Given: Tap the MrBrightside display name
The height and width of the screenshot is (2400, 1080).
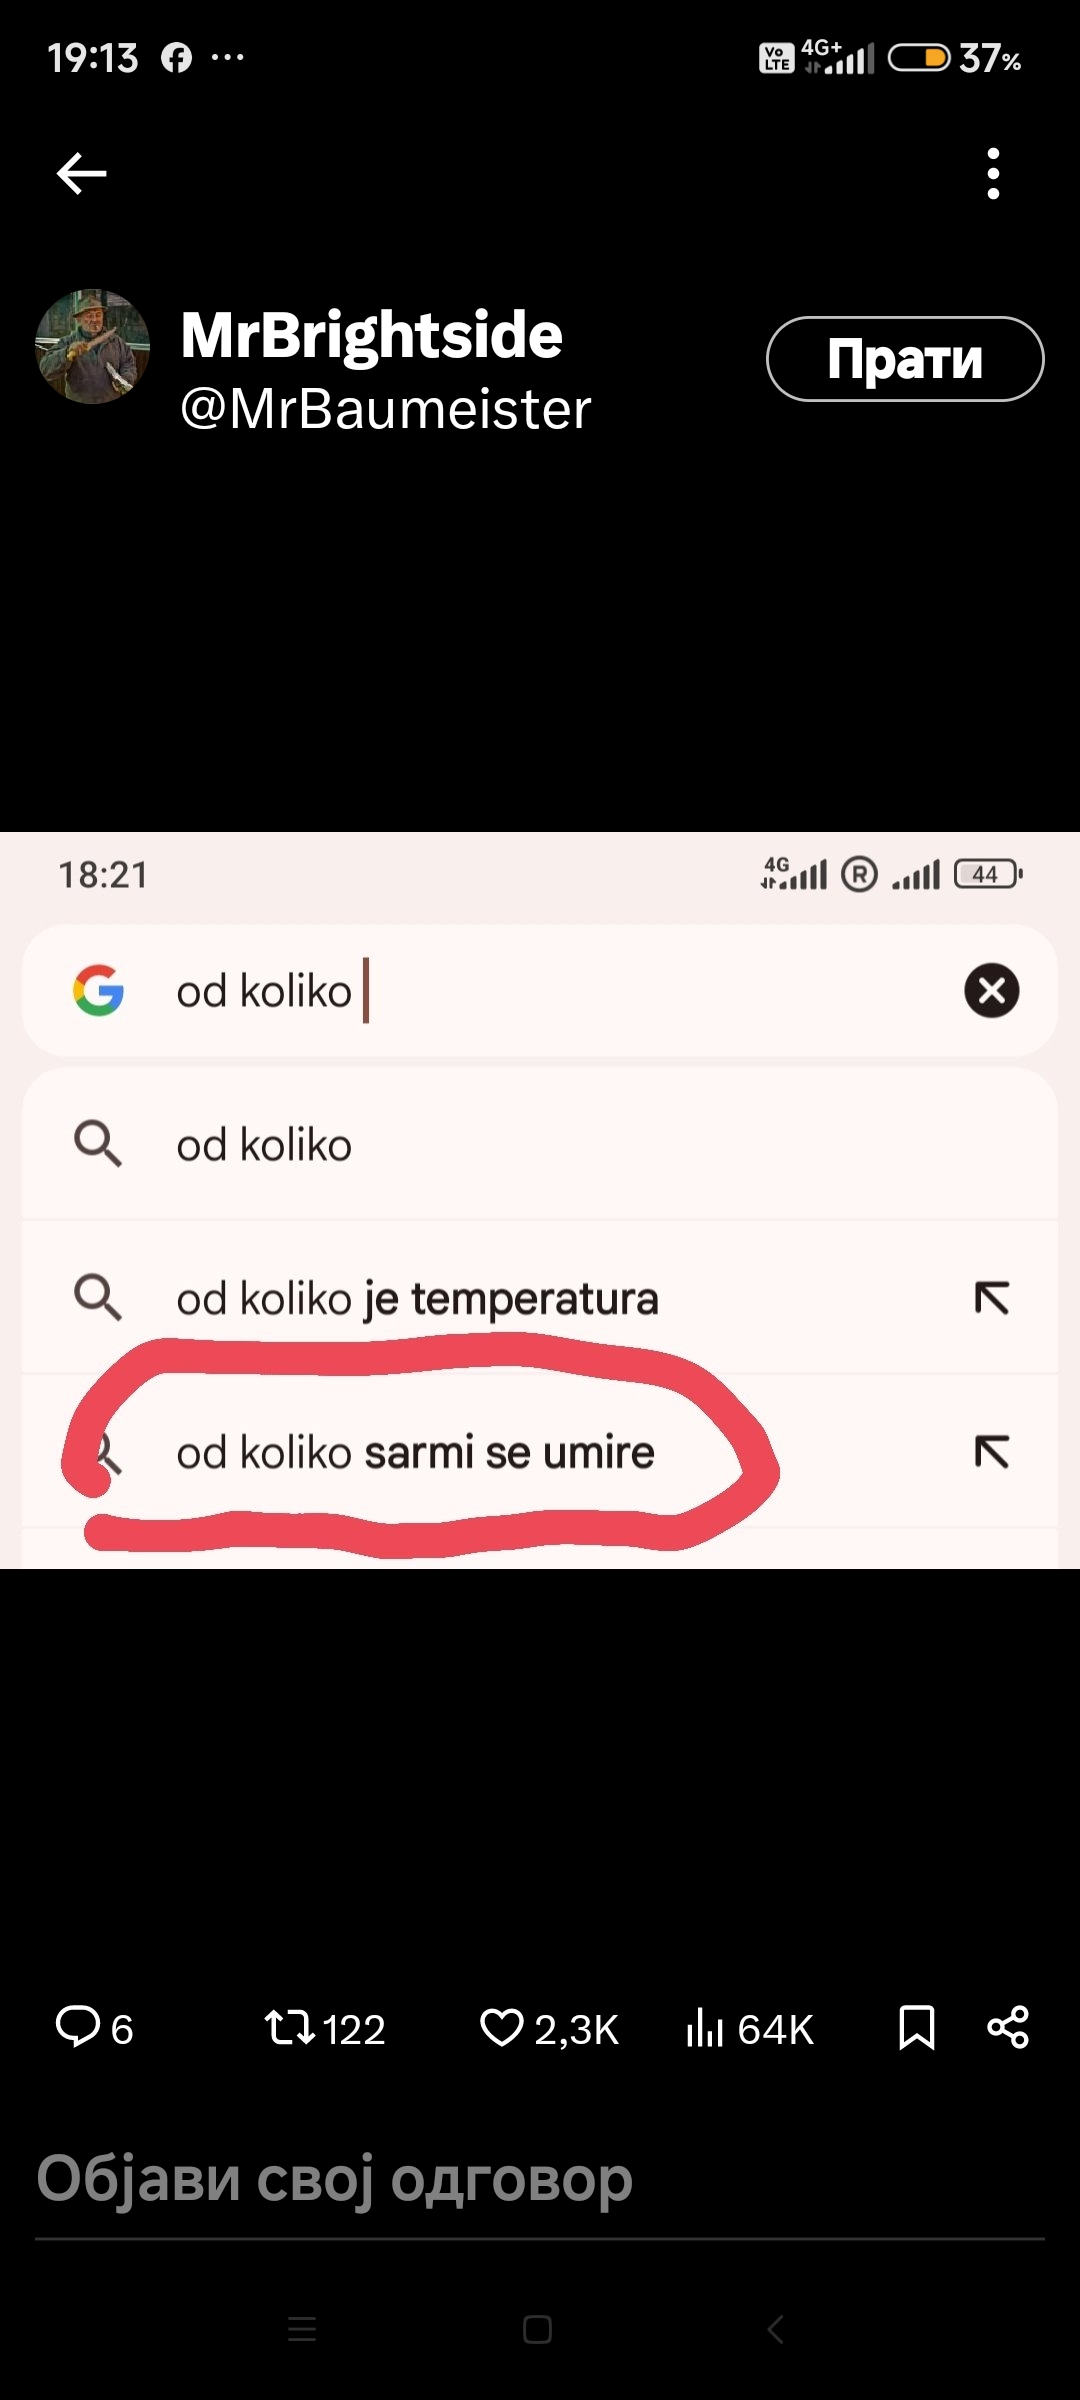Looking at the screenshot, I should pos(371,334).
